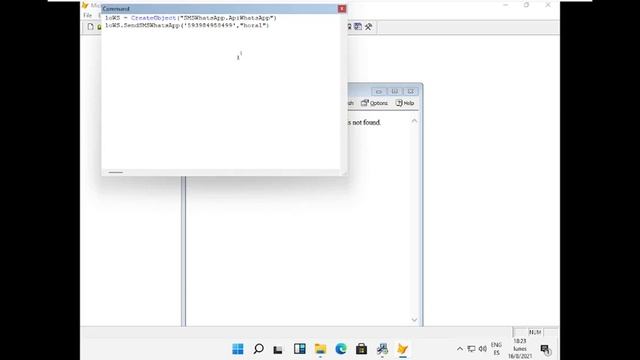This screenshot has height=360, width=640.
Task: Open the Windows Start menu
Action: coord(238,349)
